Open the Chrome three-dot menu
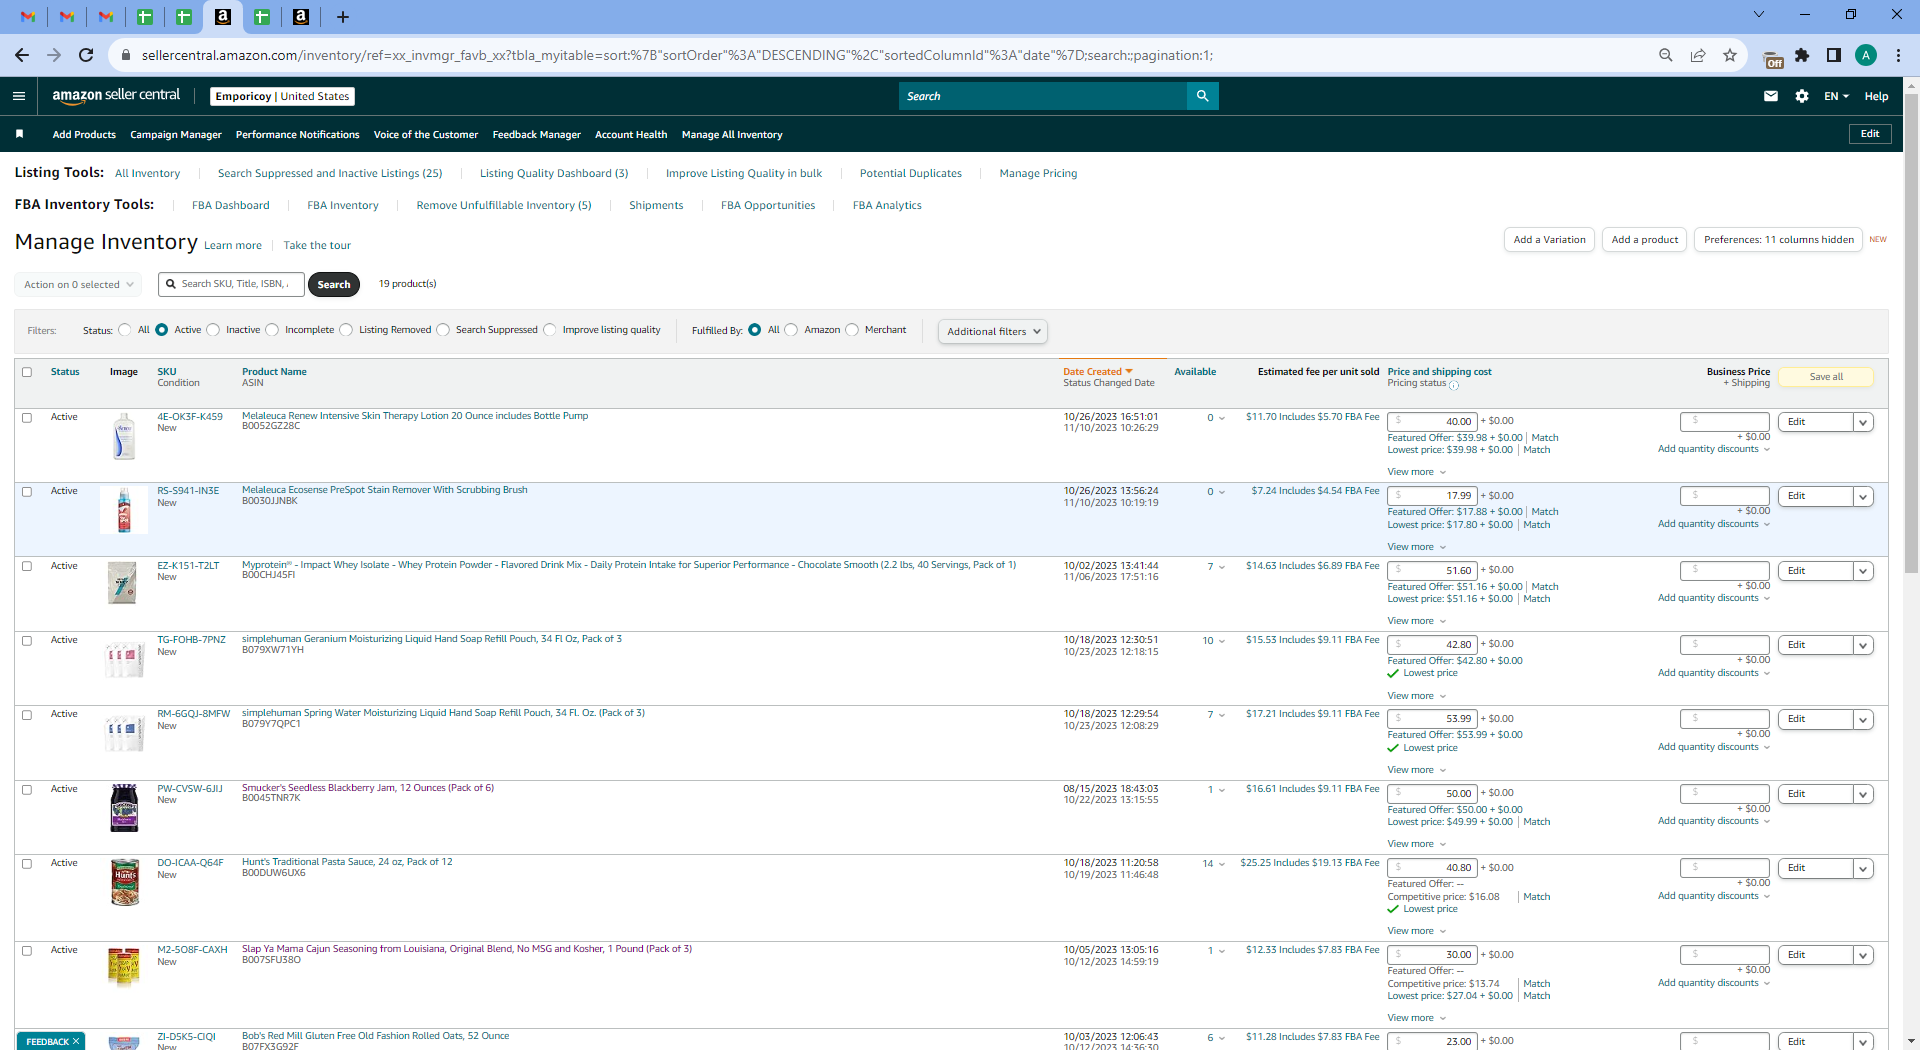 1899,55
